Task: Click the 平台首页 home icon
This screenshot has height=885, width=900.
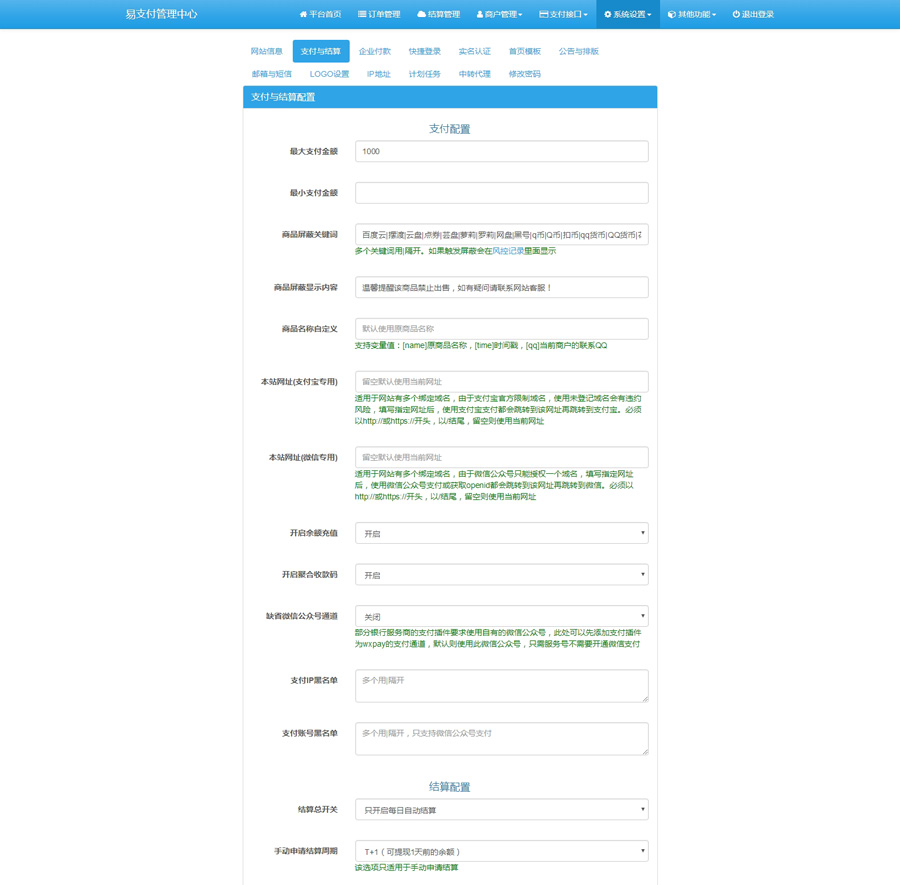Action: [x=303, y=15]
